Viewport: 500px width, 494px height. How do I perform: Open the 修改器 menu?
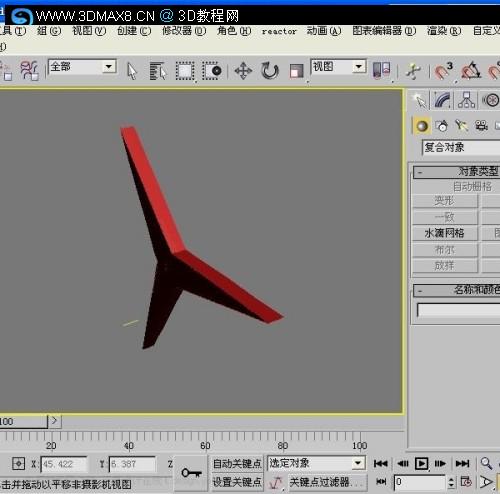coord(184,31)
